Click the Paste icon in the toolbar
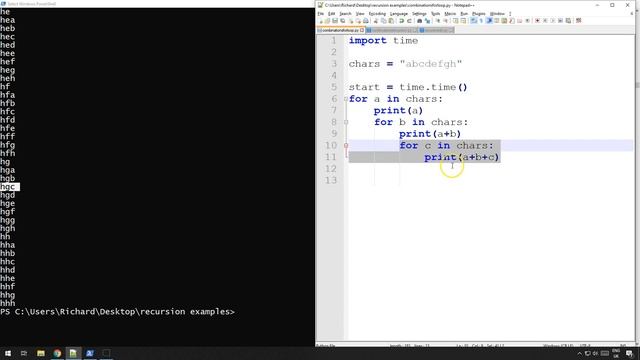The image size is (640, 360). pyautogui.click(x=391, y=21)
